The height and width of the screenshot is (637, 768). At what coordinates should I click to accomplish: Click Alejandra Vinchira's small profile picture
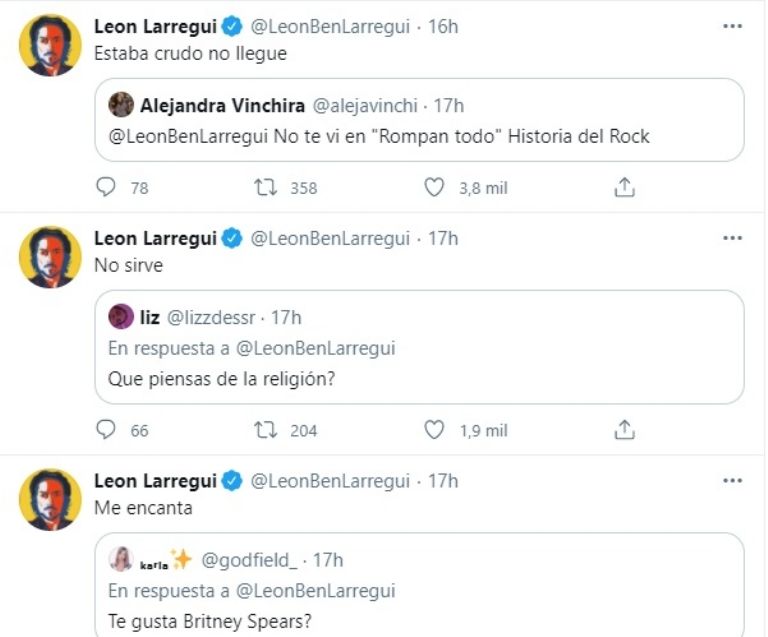(121, 105)
